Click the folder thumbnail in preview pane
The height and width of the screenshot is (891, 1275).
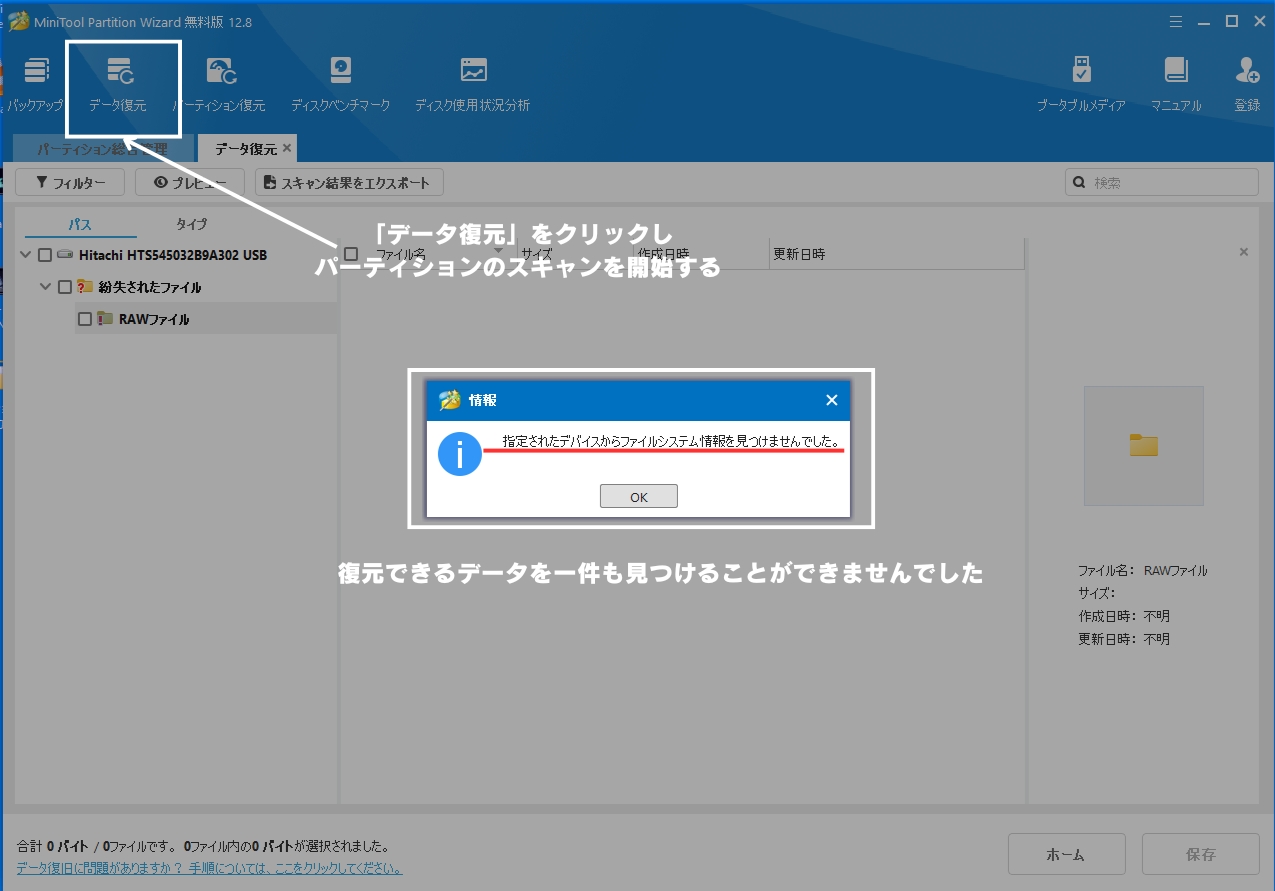tap(1144, 446)
